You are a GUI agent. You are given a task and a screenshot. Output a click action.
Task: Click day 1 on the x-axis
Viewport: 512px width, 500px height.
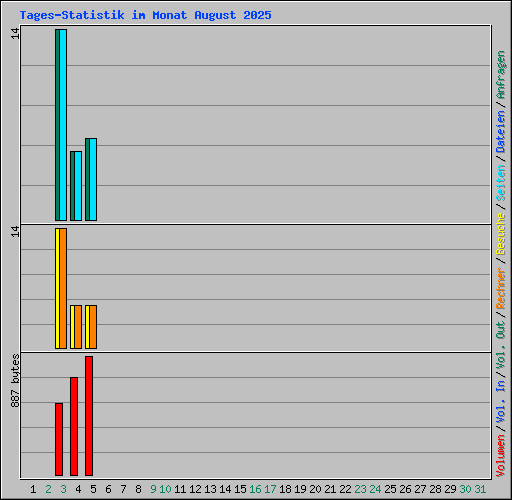click(x=33, y=489)
